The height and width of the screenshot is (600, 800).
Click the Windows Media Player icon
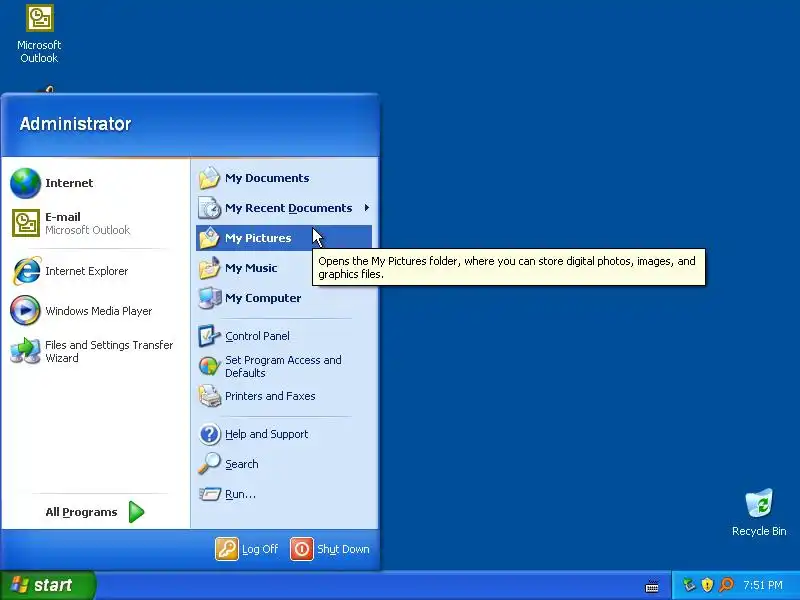coord(26,310)
